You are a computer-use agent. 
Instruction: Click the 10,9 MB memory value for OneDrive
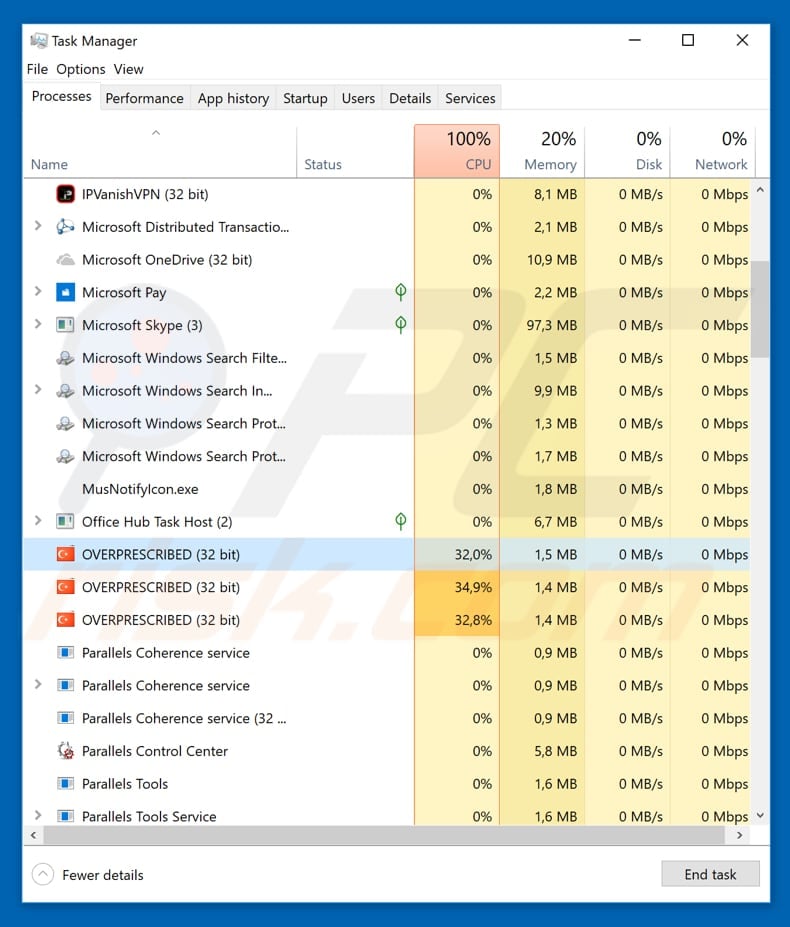point(551,260)
